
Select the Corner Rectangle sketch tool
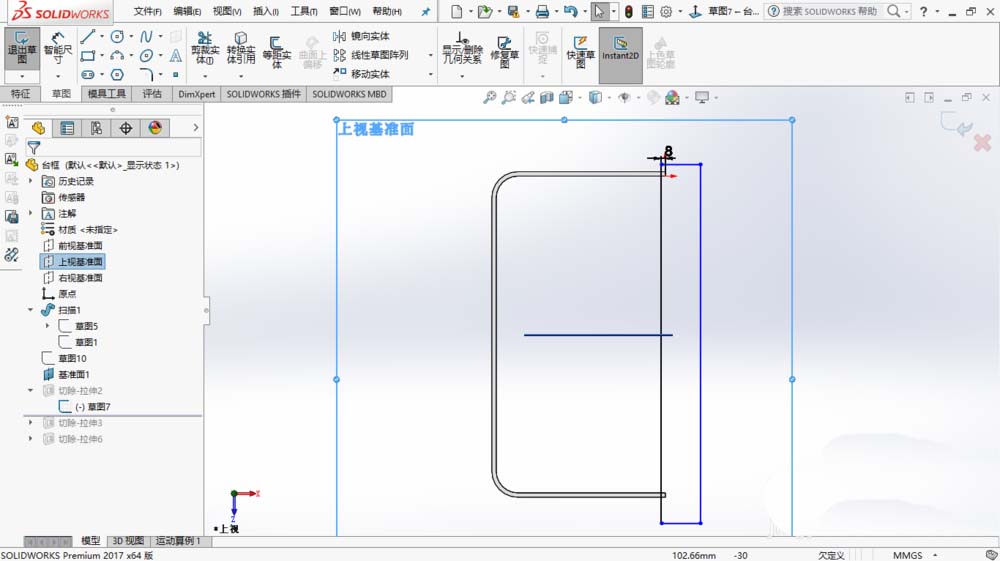tap(88, 55)
